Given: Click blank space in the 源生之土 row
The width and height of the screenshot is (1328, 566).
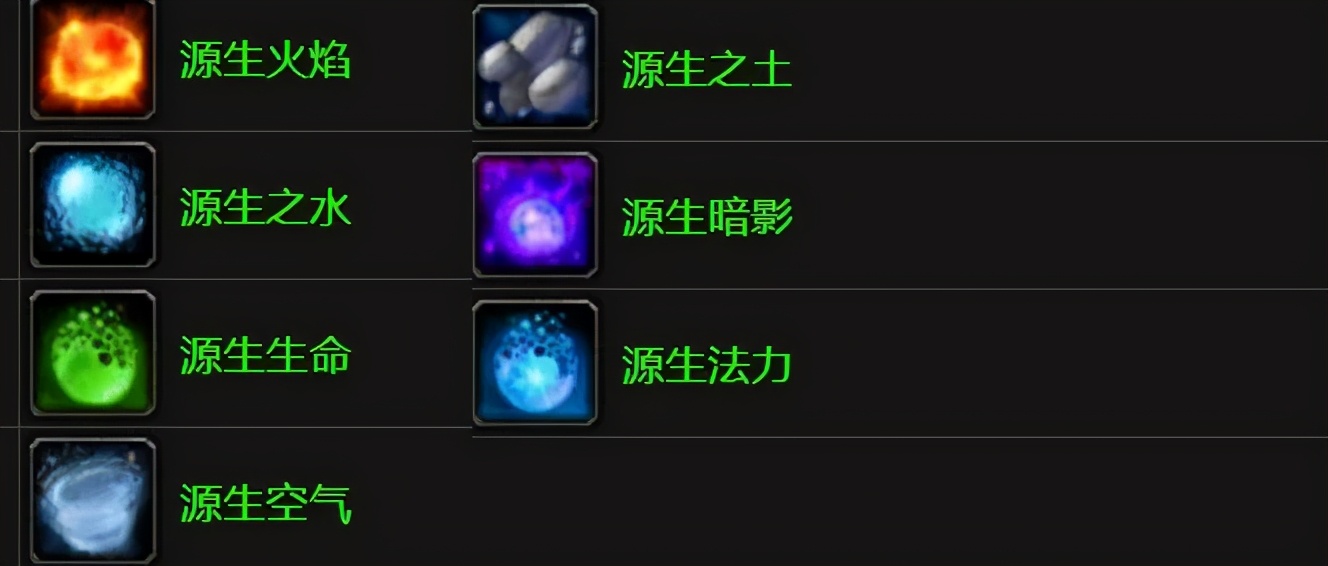Looking at the screenshot, I should [1060, 70].
